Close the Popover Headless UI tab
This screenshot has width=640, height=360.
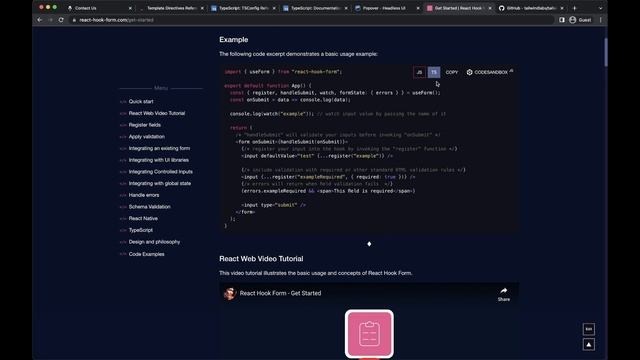418,8
